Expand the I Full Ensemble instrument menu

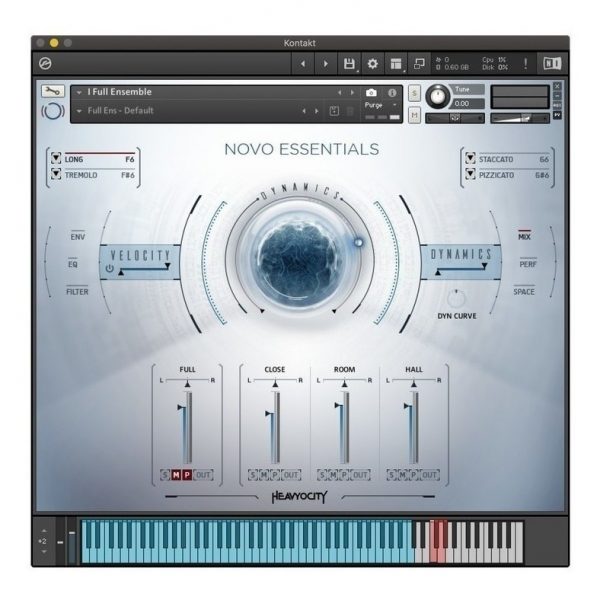[79, 92]
